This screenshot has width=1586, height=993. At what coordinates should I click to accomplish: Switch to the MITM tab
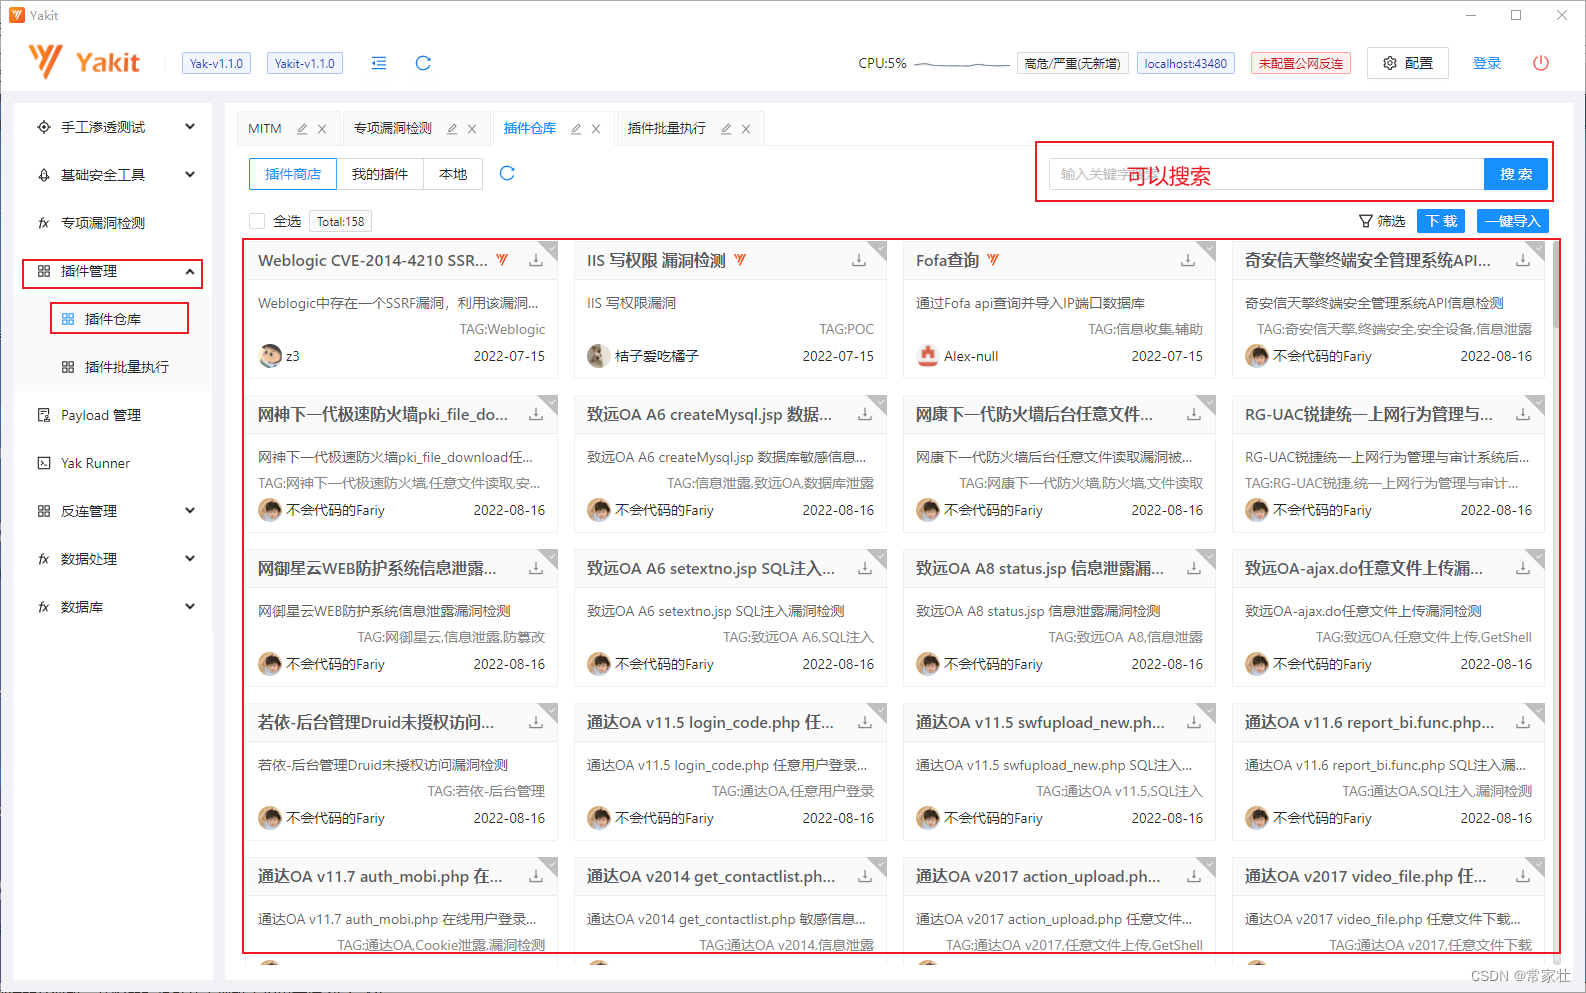(x=265, y=129)
